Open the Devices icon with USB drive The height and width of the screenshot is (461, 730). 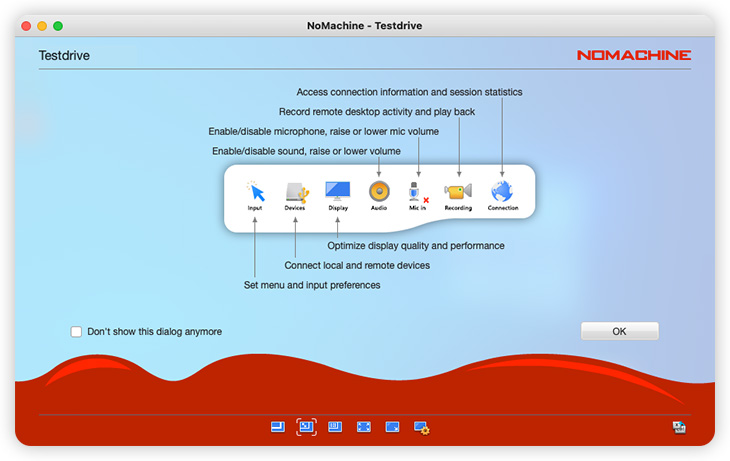point(295,193)
